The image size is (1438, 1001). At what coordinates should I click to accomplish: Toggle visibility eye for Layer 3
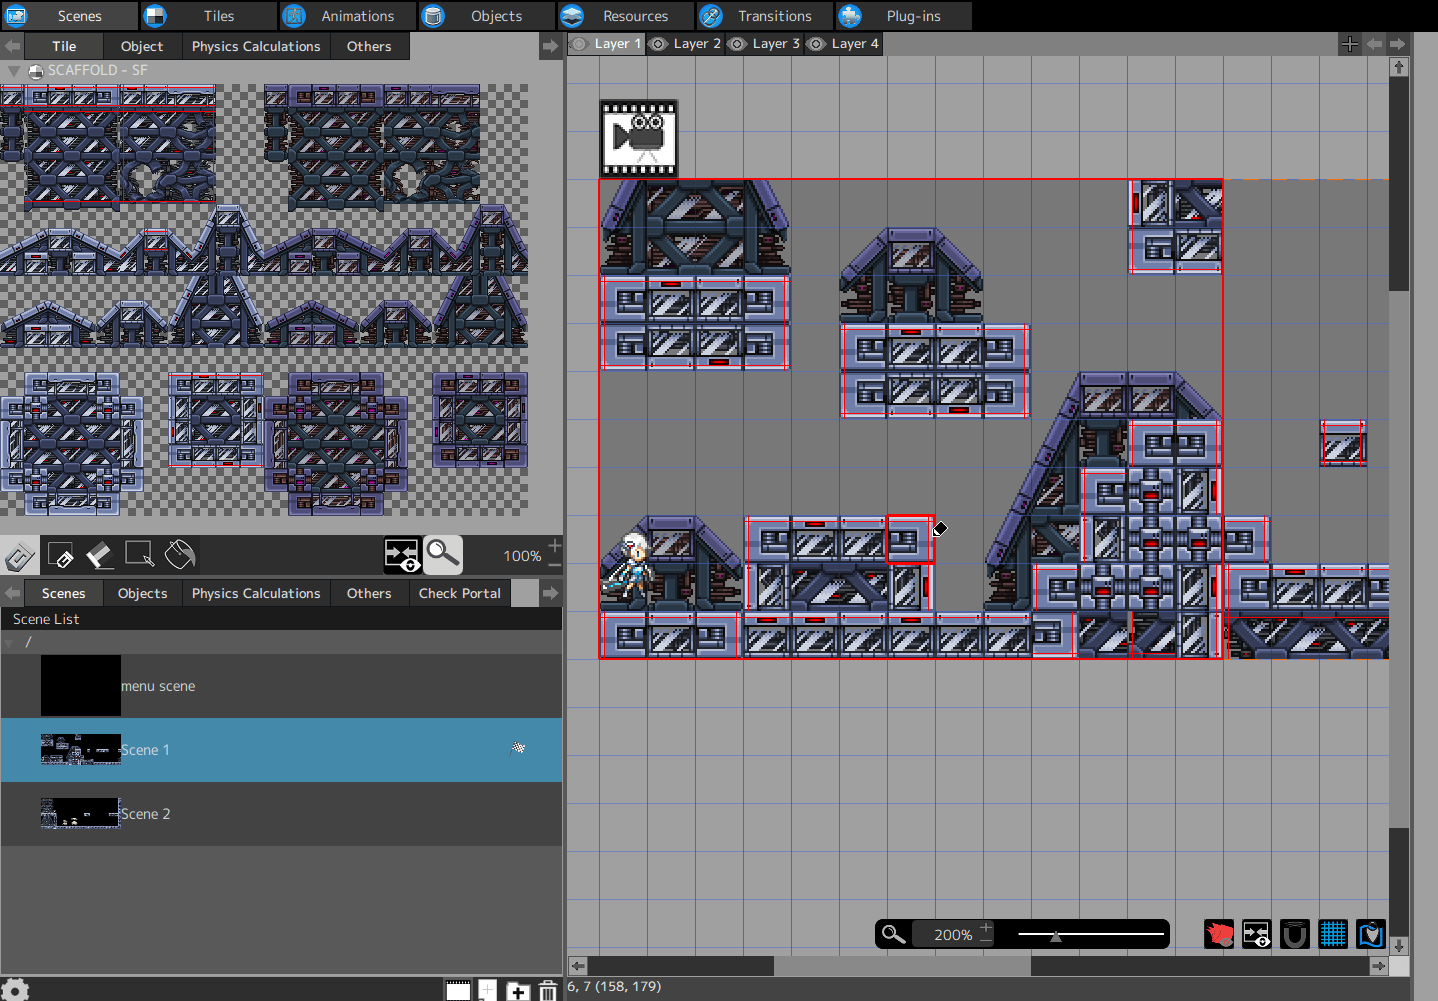click(x=737, y=44)
